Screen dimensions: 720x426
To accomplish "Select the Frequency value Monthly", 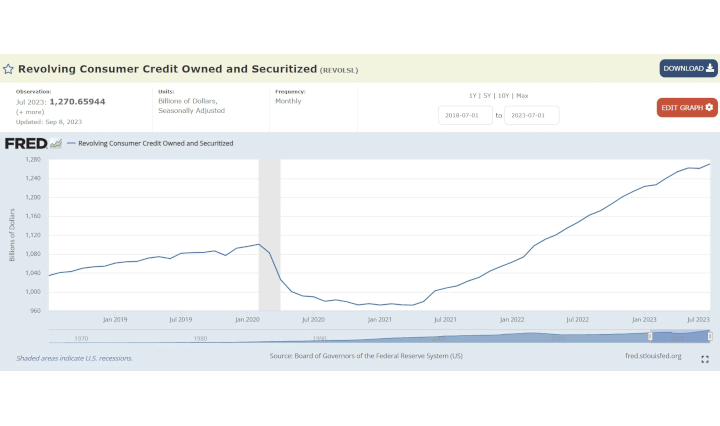I will (x=288, y=101).
